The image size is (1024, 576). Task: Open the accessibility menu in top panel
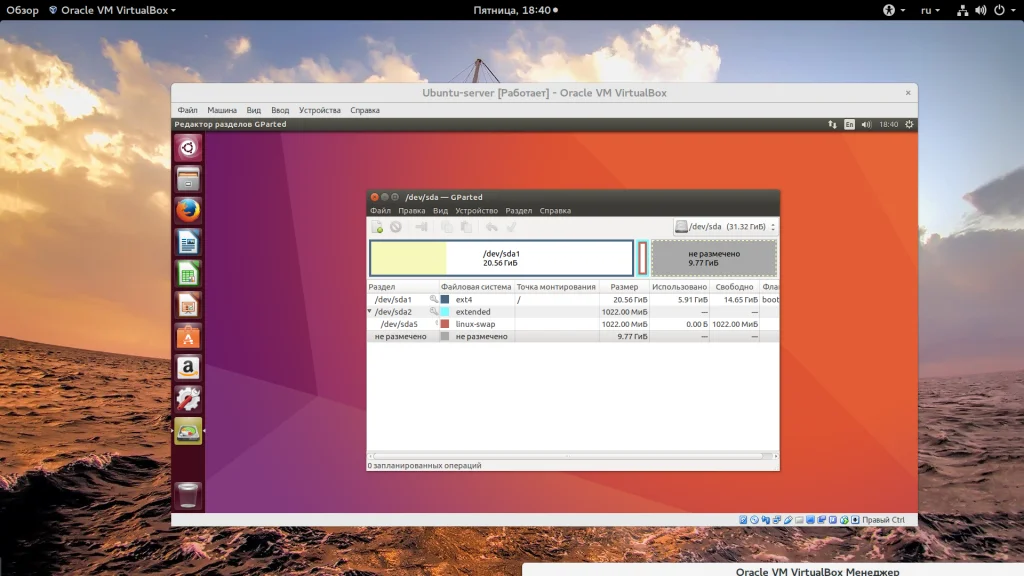[889, 10]
